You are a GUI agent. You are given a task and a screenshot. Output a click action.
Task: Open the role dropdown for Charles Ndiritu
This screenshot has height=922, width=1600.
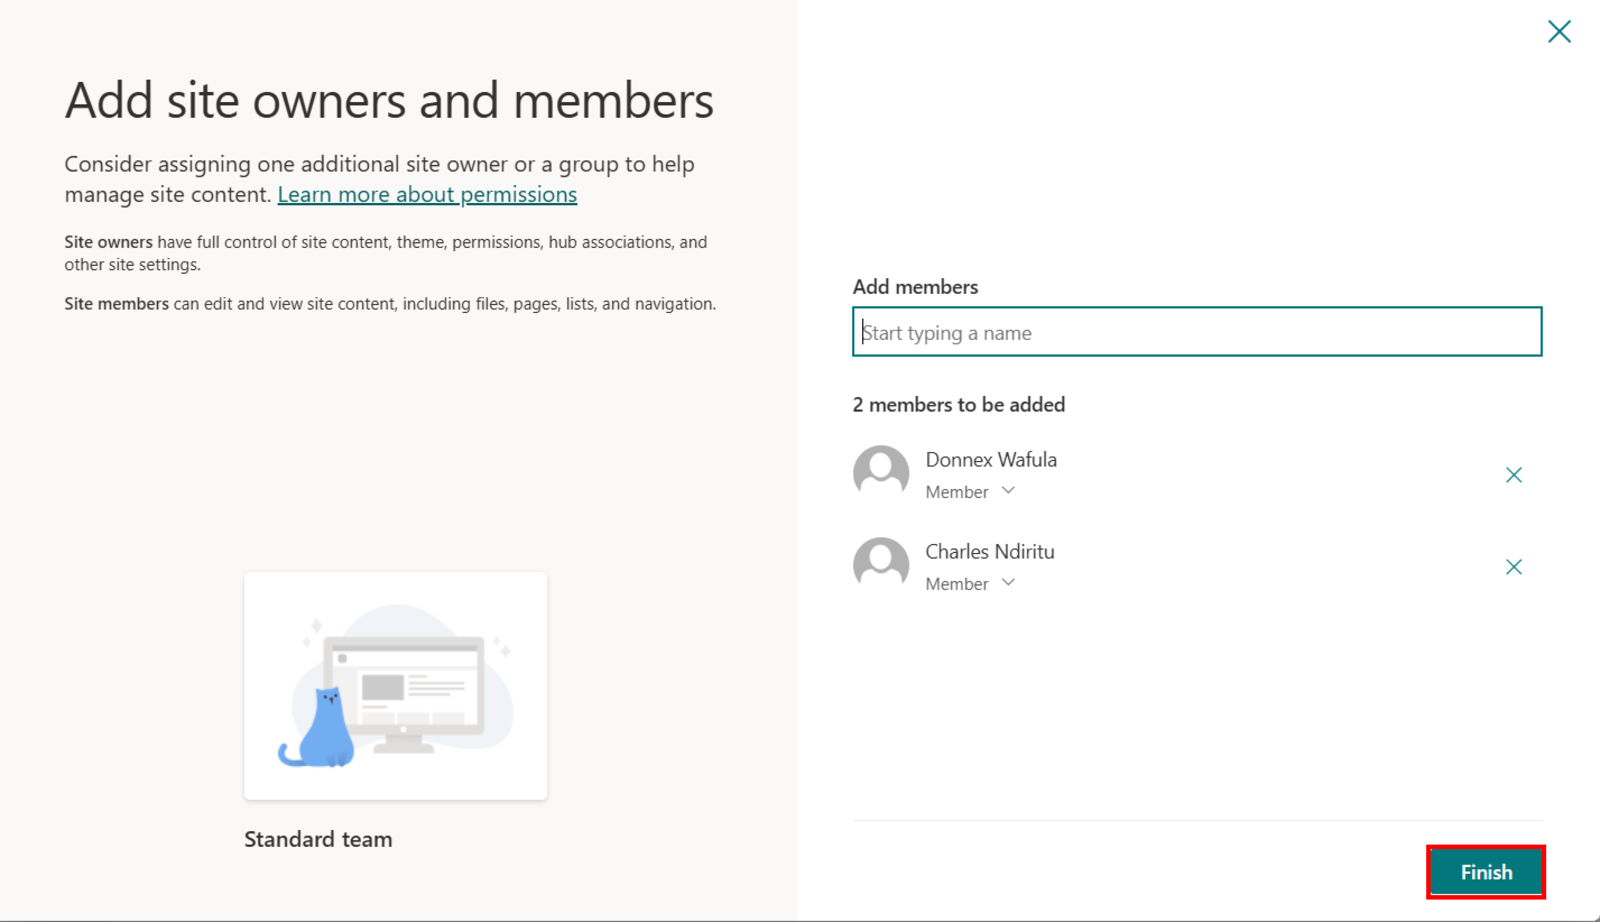[1008, 583]
